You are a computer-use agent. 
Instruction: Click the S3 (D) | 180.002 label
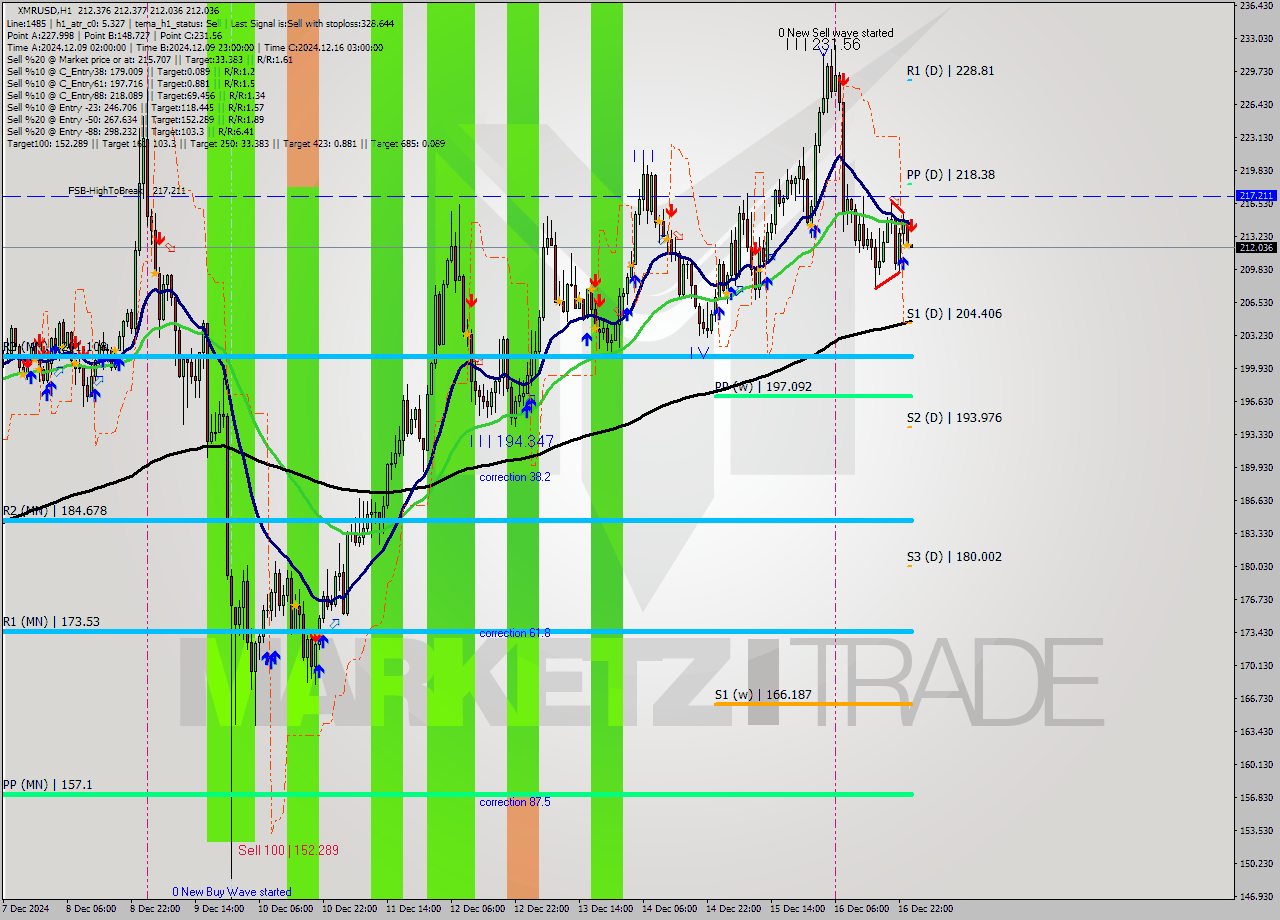(x=954, y=556)
